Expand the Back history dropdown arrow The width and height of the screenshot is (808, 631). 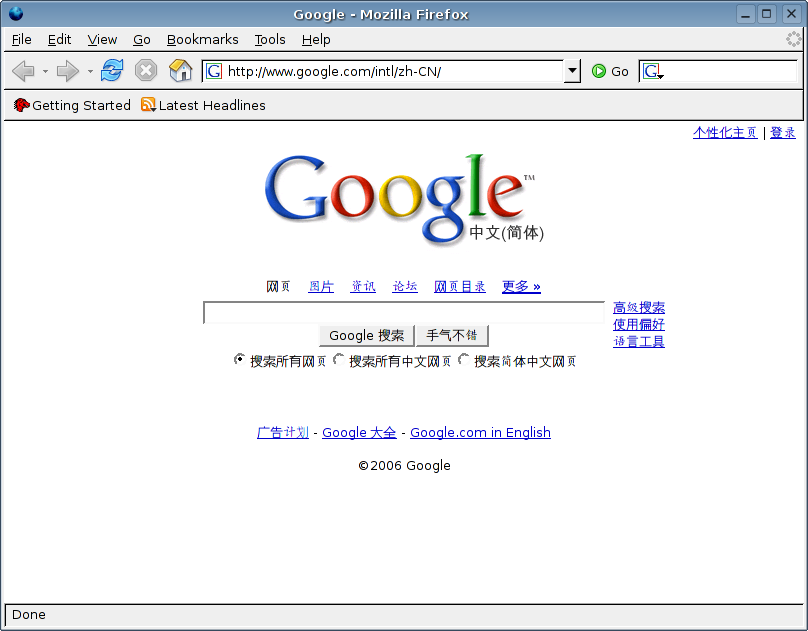tap(45, 71)
